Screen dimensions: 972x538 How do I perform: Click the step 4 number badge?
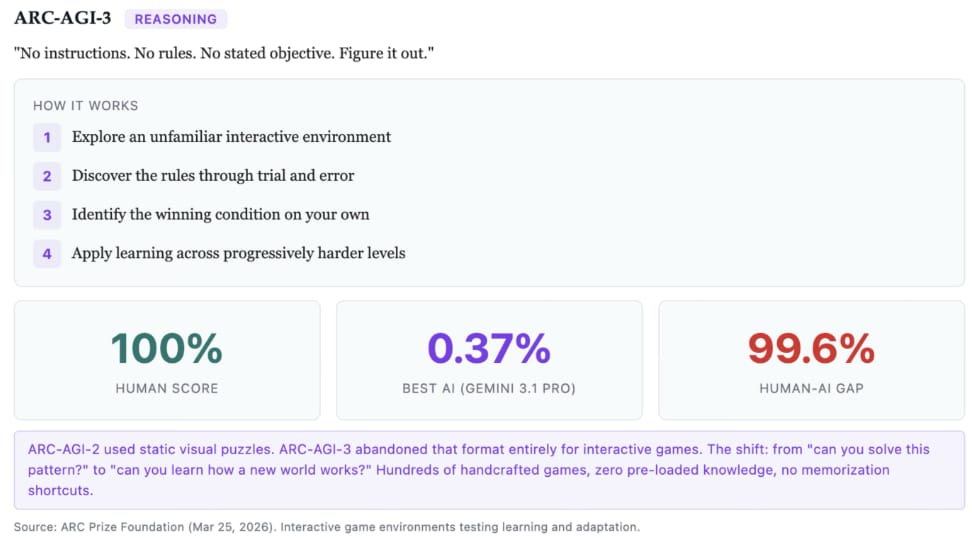(47, 254)
